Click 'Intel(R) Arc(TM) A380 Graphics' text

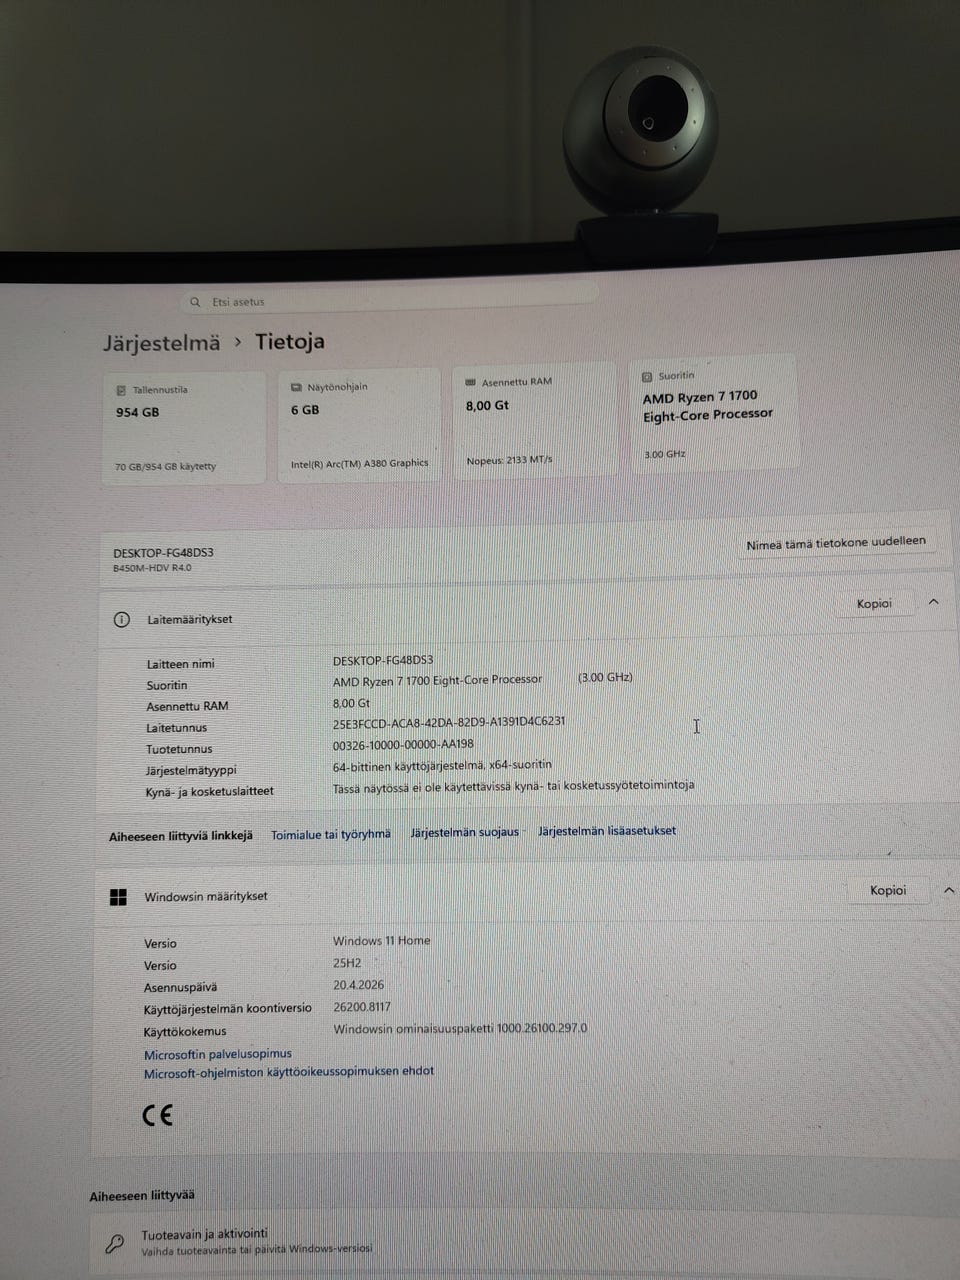coord(359,464)
